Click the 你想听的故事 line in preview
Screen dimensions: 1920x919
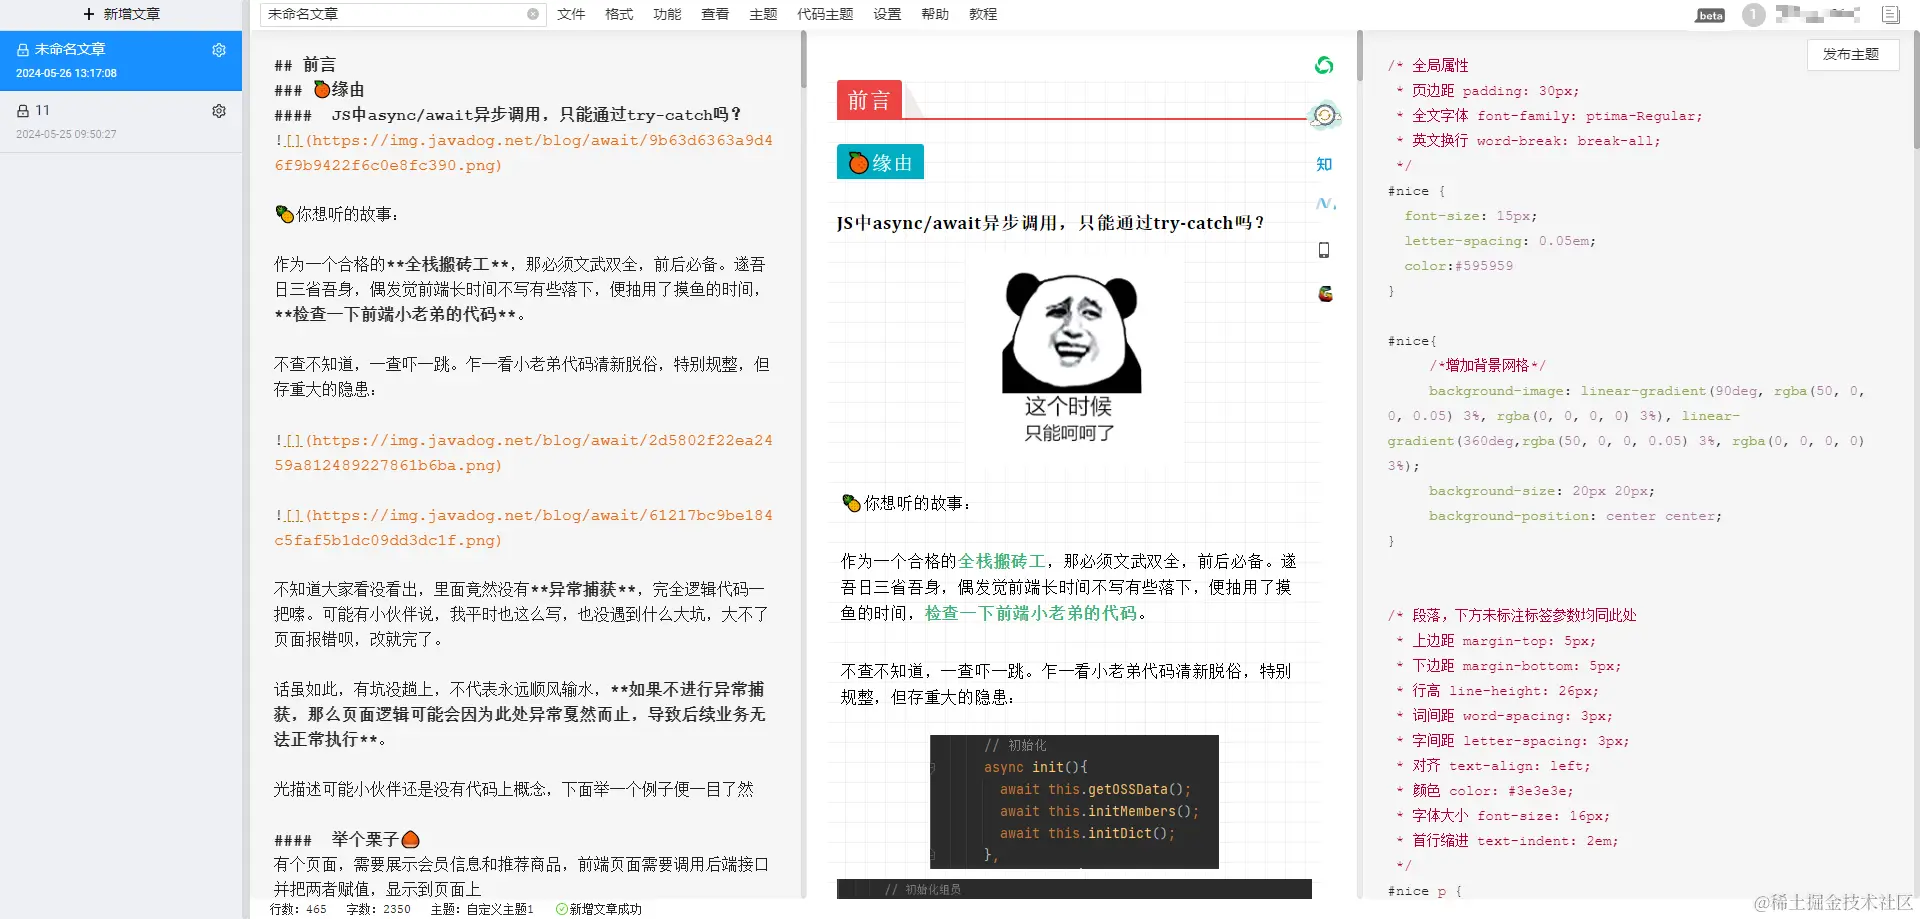(906, 503)
